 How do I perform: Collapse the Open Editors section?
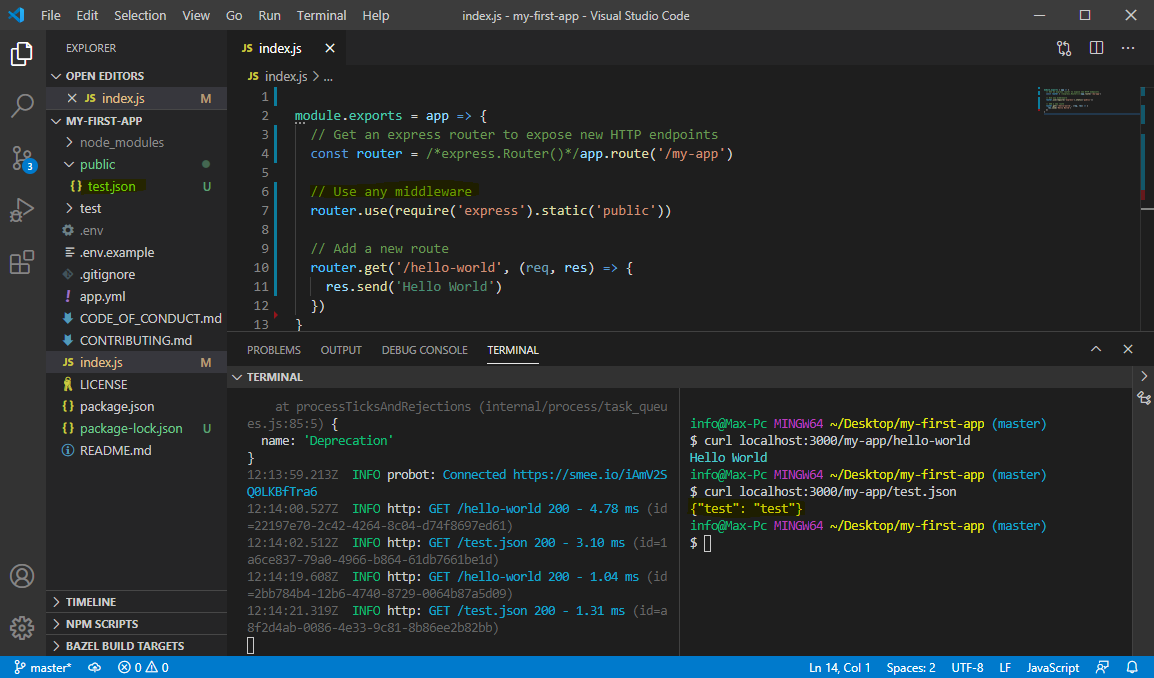pos(57,76)
